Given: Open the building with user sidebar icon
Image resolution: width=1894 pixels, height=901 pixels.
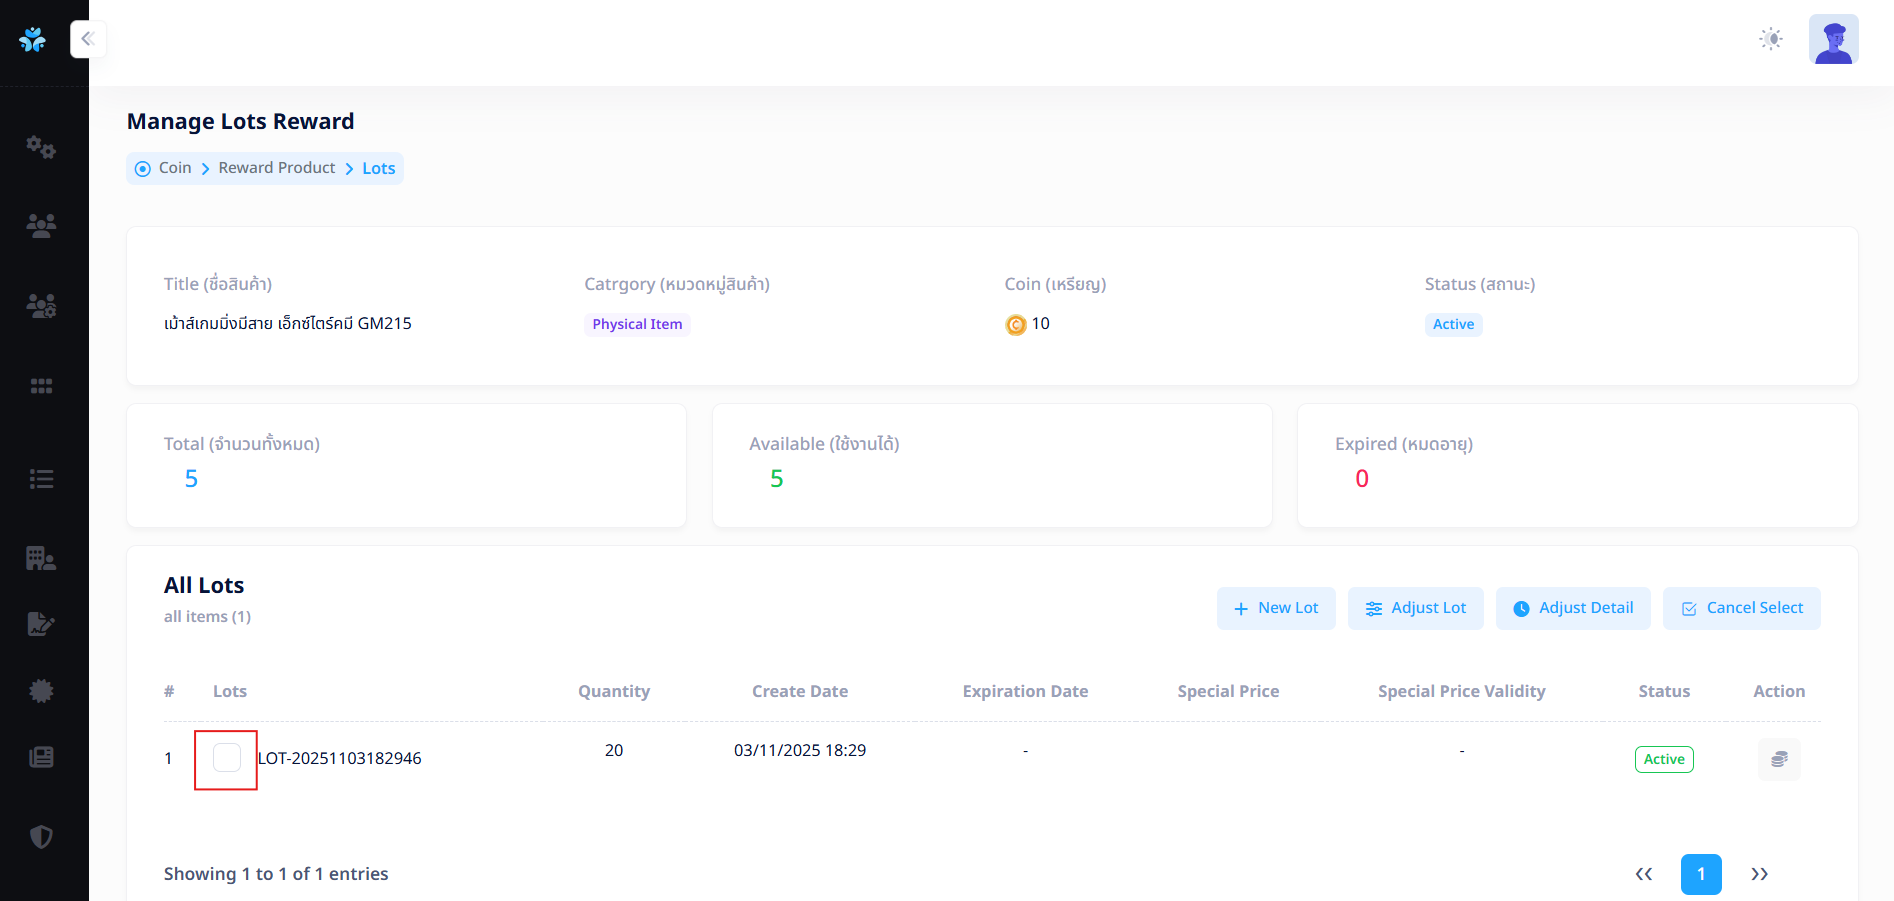Looking at the screenshot, I should point(41,558).
